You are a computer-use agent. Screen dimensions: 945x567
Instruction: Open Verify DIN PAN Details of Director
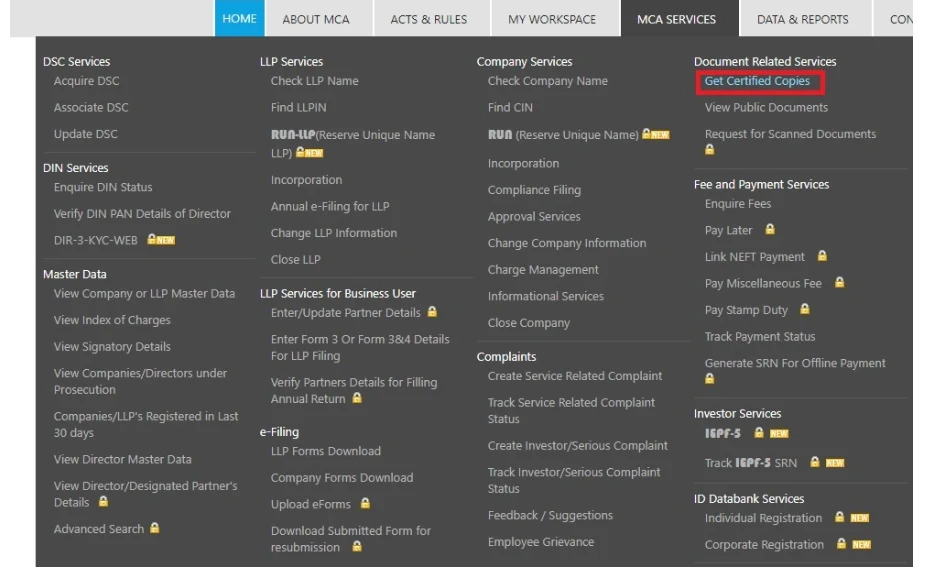point(142,213)
